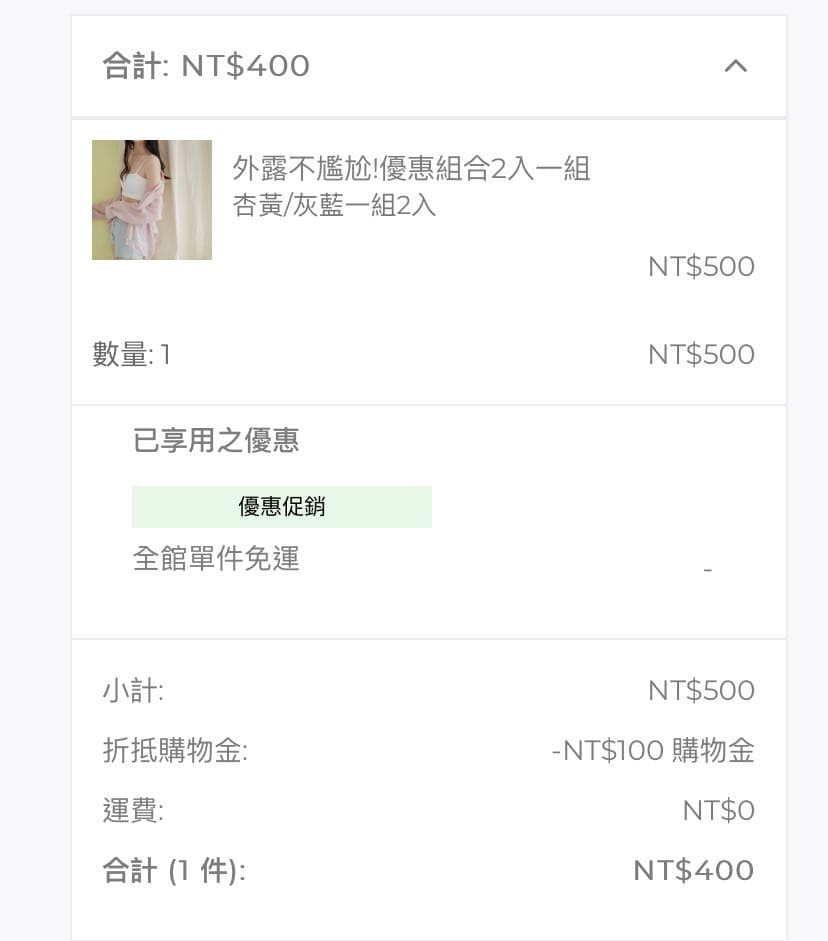Click the dash beside 全館單件免運
This screenshot has height=941, width=828.
click(708, 569)
